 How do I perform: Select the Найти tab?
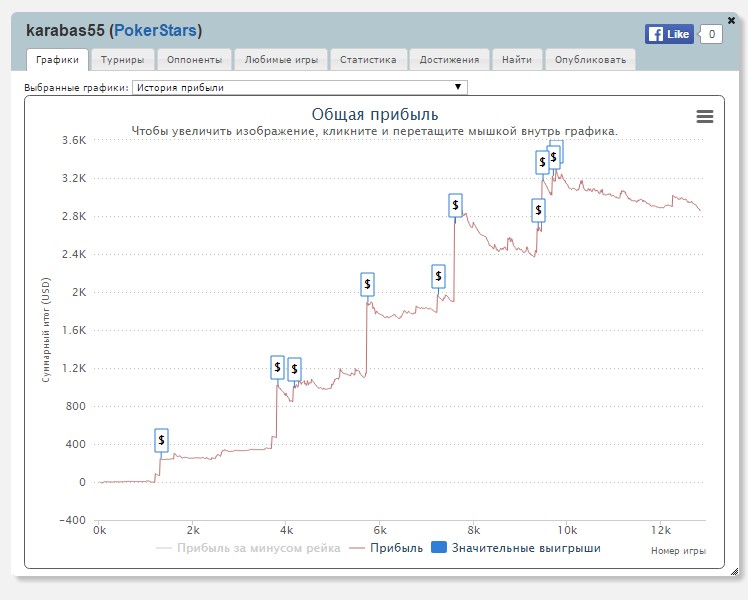pyautogui.click(x=517, y=60)
